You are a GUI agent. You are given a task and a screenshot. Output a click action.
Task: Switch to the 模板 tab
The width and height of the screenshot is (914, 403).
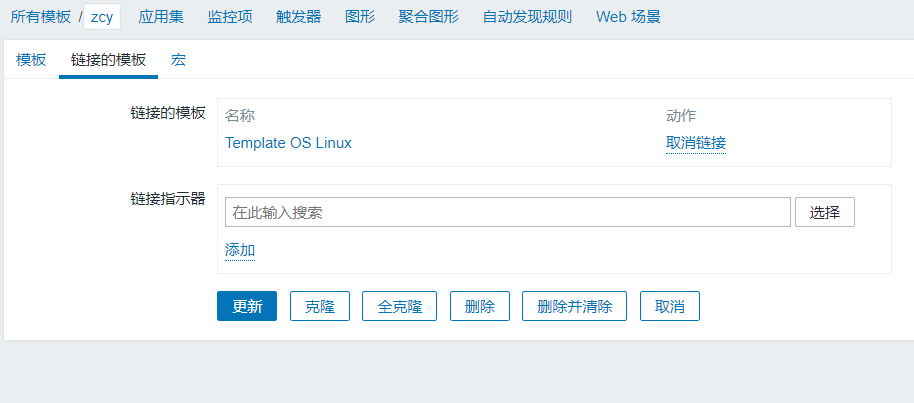coord(31,59)
